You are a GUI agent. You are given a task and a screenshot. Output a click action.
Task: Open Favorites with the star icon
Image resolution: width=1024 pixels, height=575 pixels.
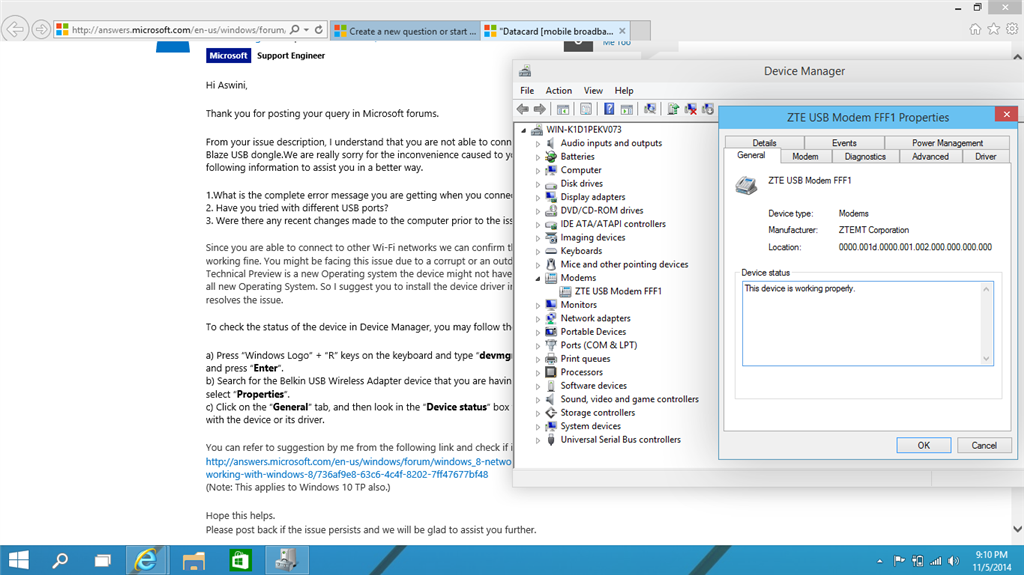(993, 29)
